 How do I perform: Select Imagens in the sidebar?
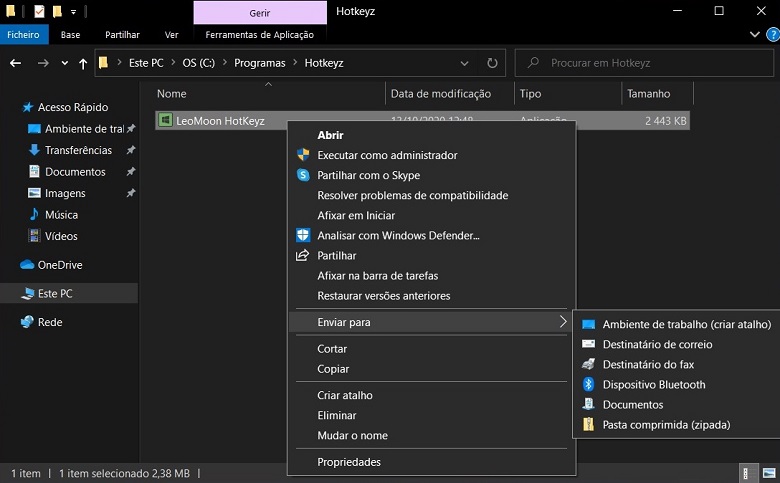[x=65, y=193]
